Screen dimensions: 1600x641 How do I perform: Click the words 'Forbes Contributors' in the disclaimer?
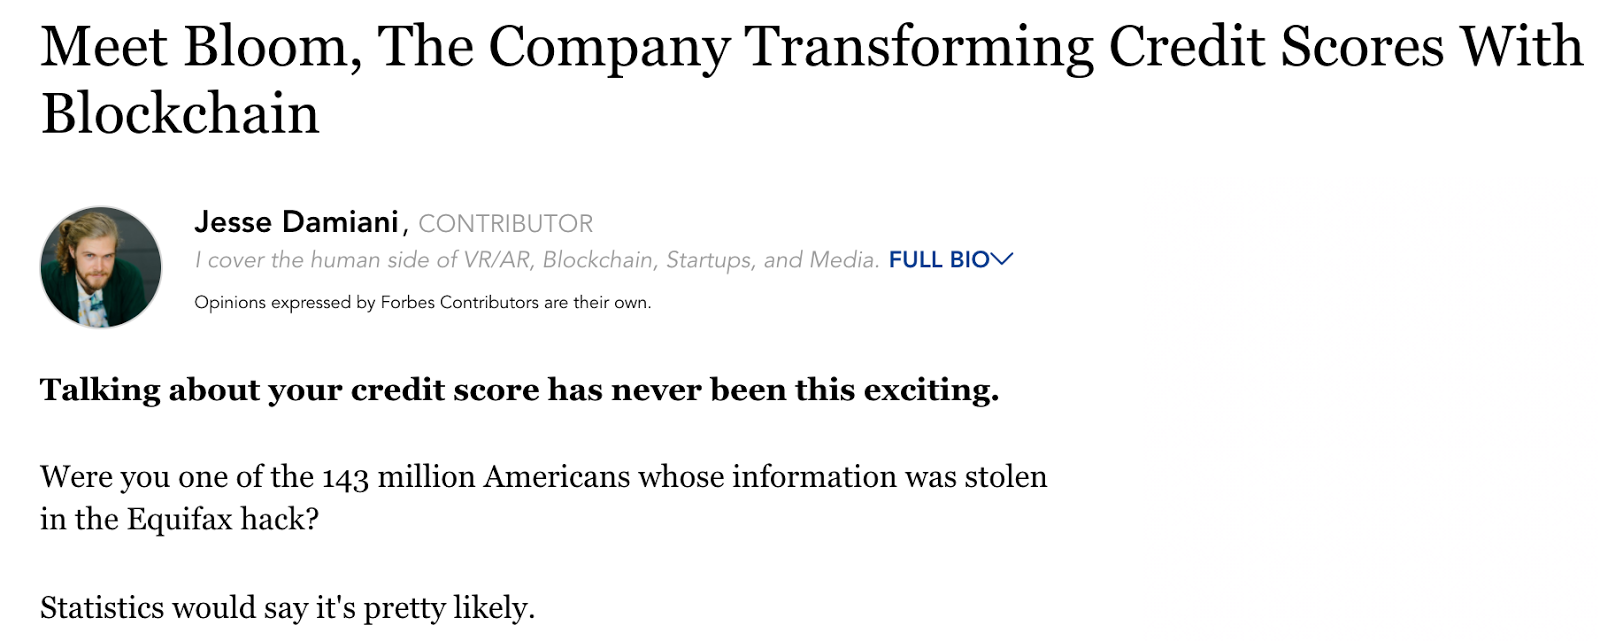(460, 302)
